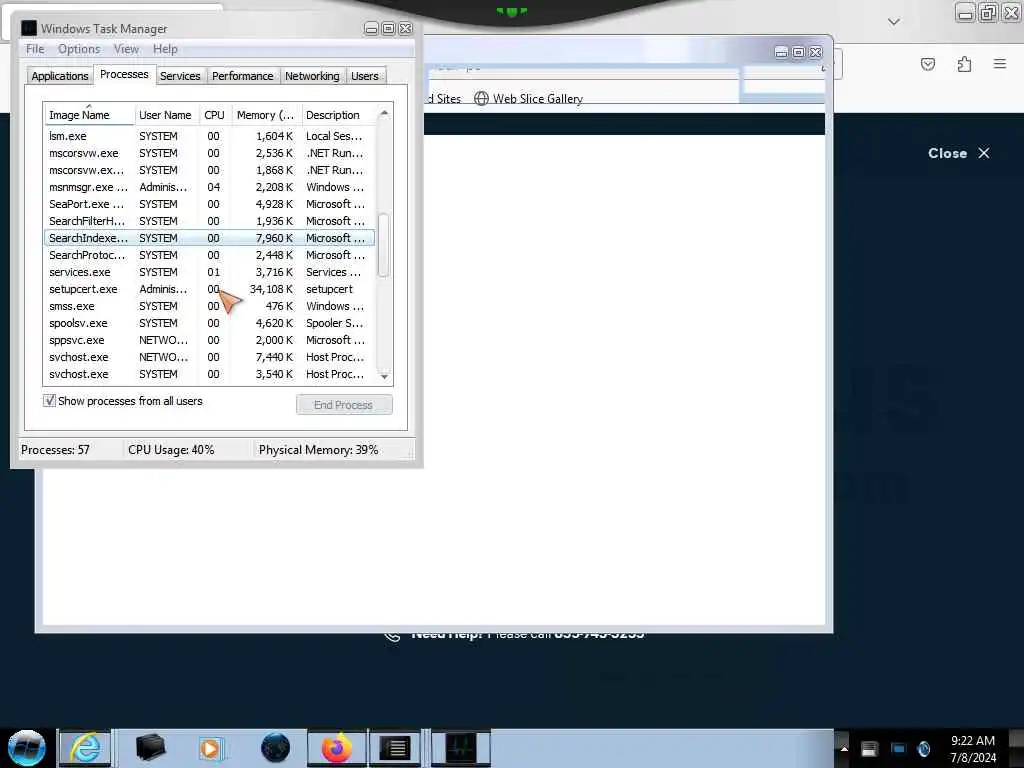The width and height of the screenshot is (1024, 768).
Task: Click the End Process button
Action: 344,405
